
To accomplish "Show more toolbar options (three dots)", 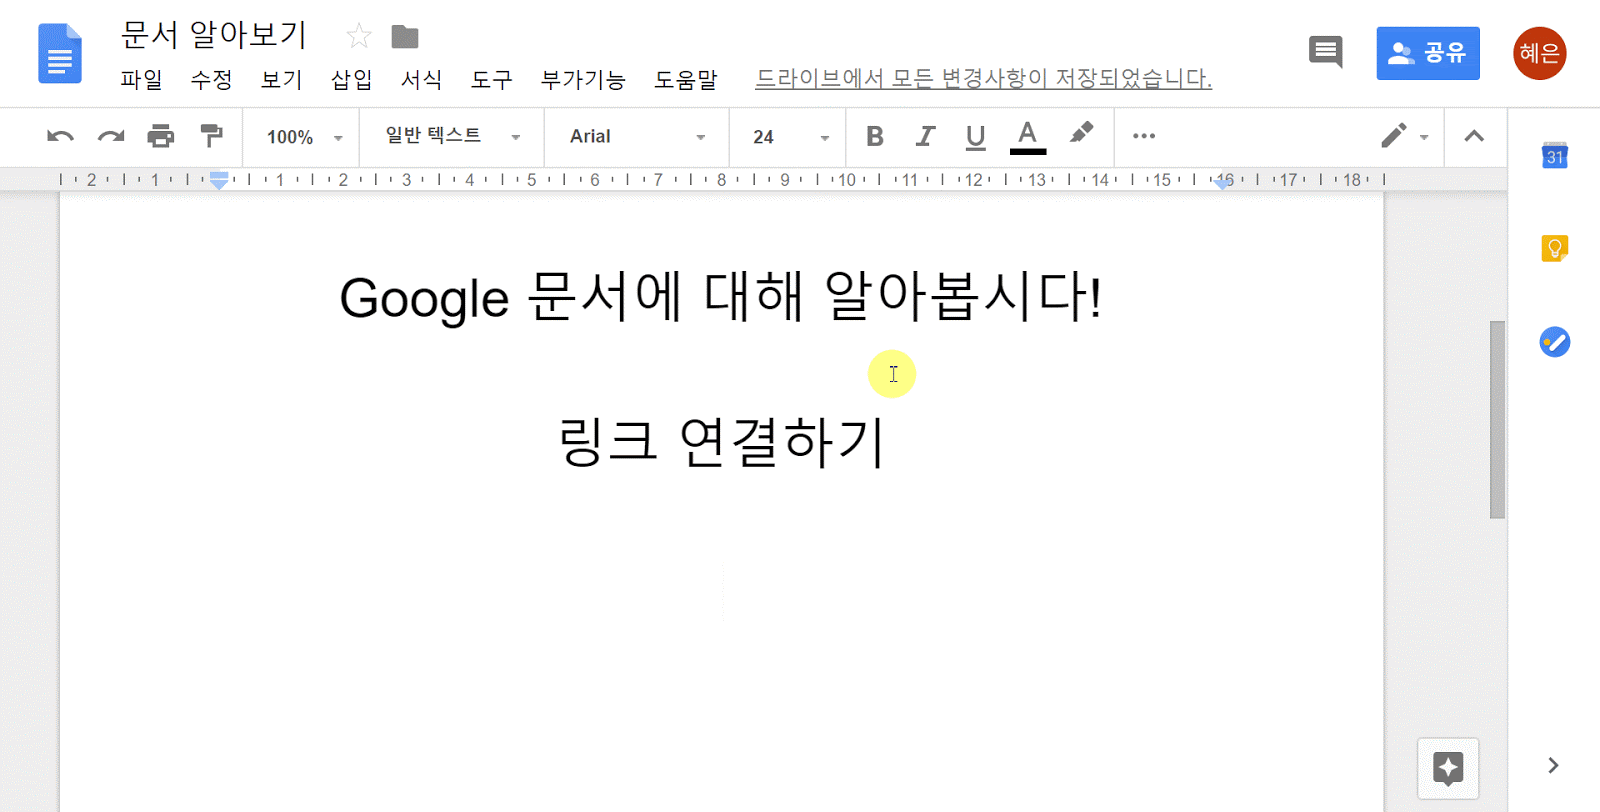I will (1144, 136).
